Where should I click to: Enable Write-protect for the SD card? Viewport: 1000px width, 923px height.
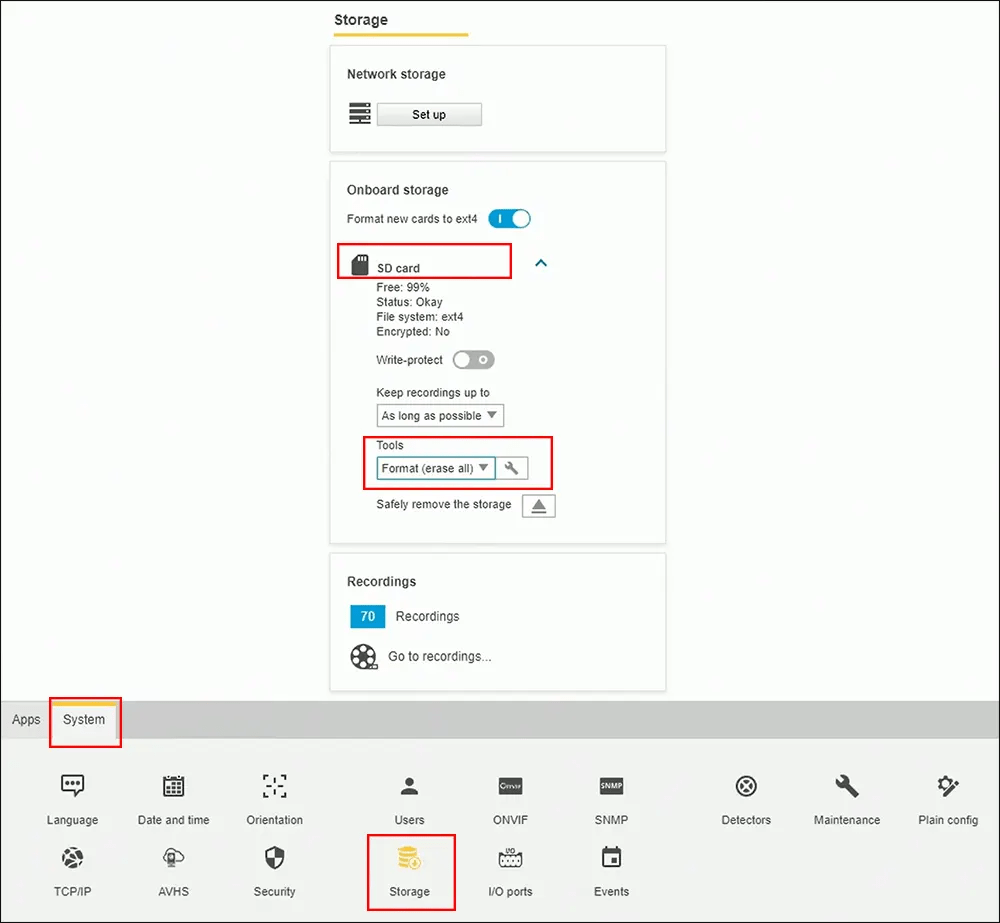pyautogui.click(x=473, y=359)
